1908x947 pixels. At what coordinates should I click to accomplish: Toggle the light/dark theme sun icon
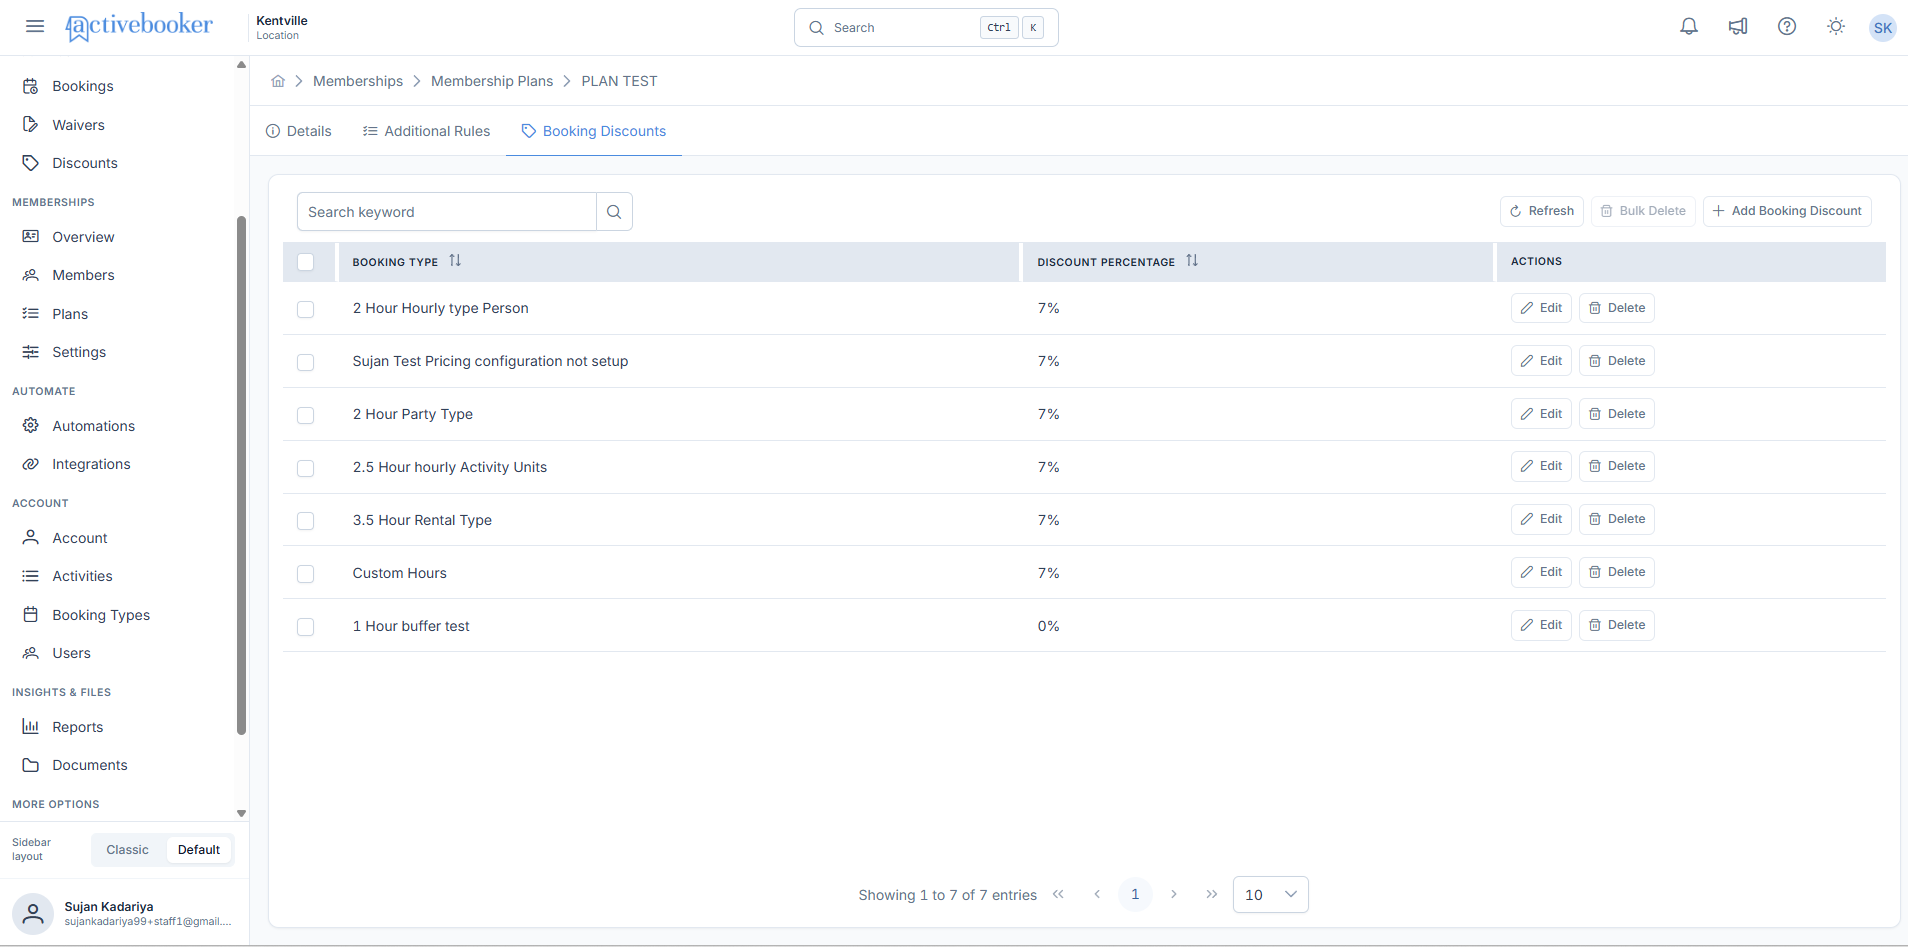pyautogui.click(x=1836, y=27)
